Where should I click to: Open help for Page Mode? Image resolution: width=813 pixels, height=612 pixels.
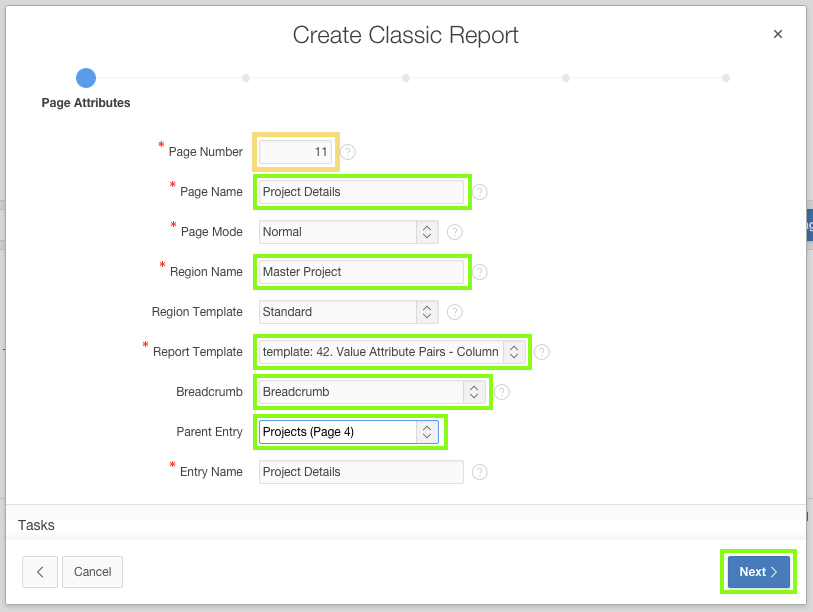[455, 232]
